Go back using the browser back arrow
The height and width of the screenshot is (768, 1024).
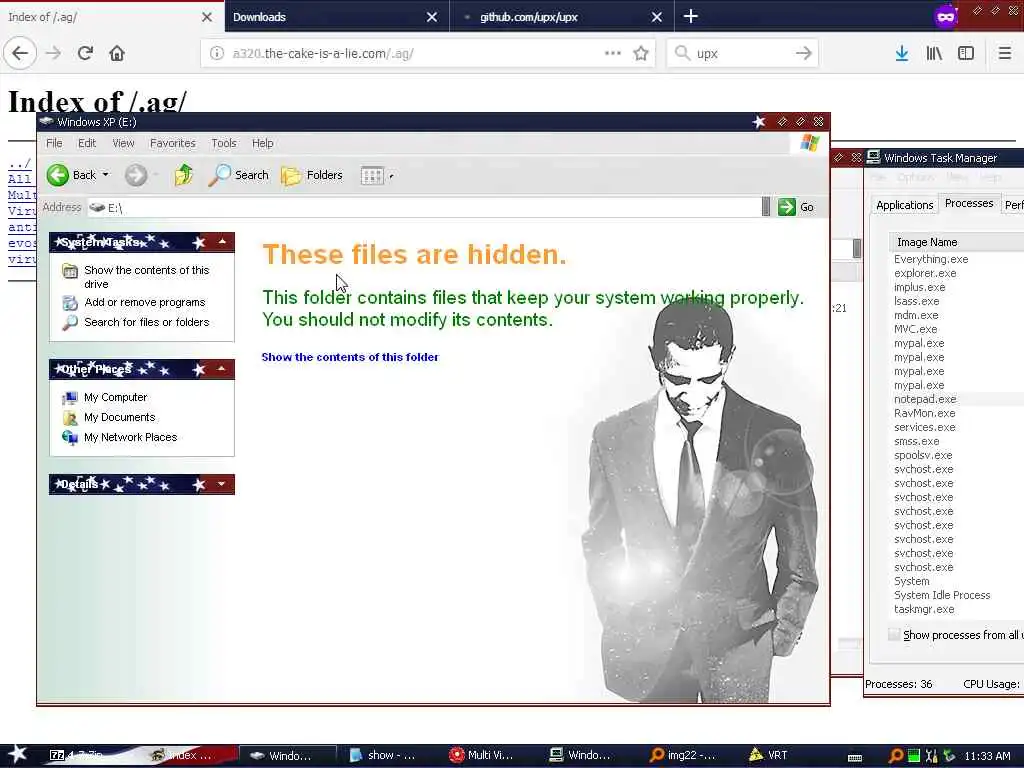(x=20, y=54)
